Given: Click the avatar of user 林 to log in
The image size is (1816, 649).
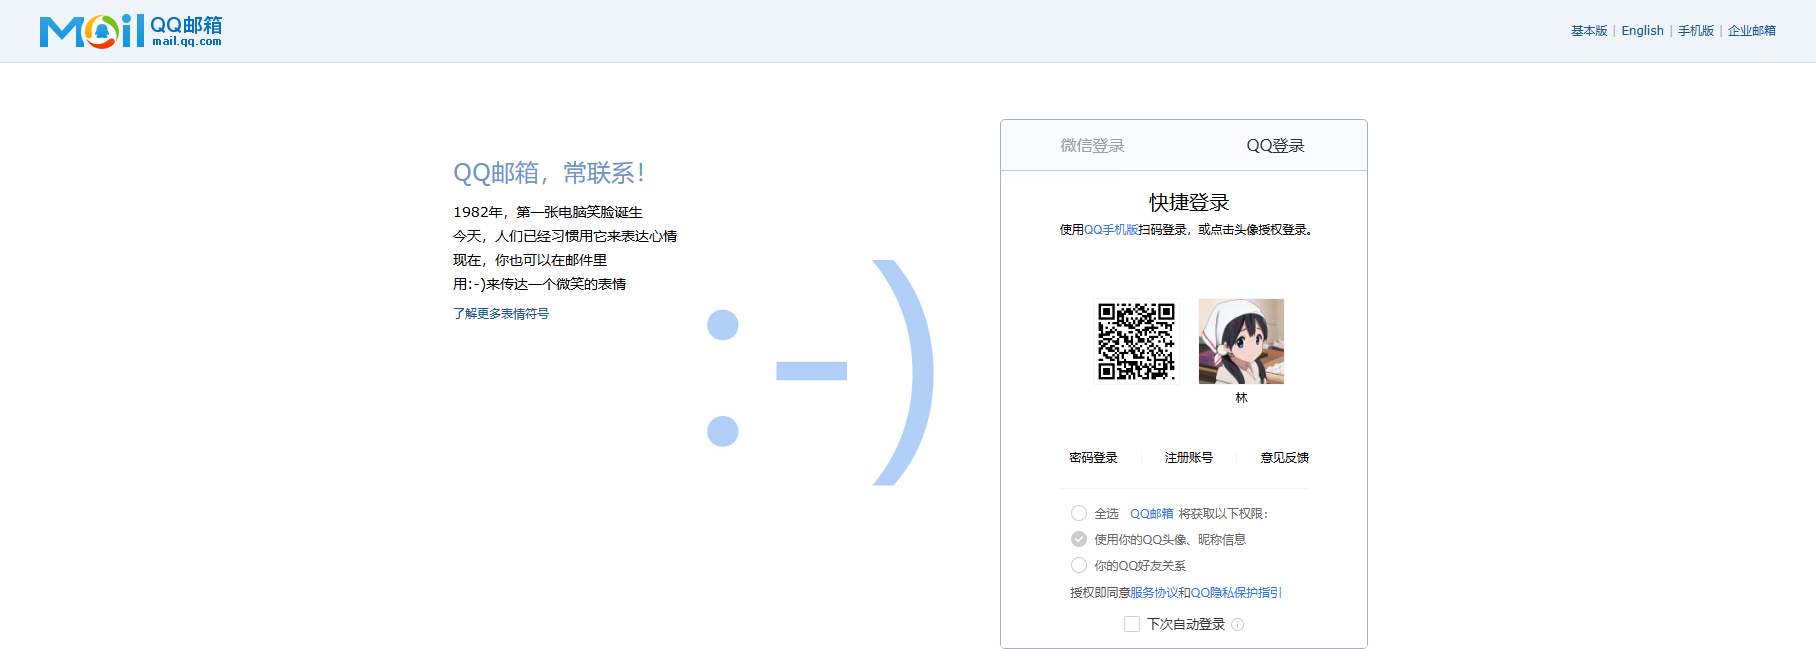Looking at the screenshot, I should point(1241,342).
